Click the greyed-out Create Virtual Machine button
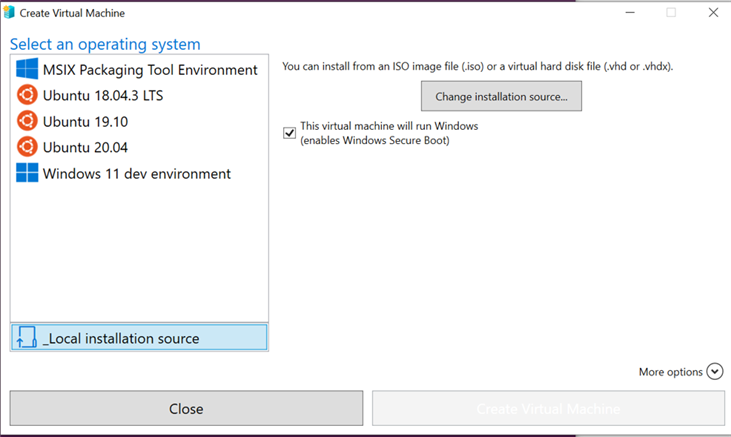 [548, 409]
